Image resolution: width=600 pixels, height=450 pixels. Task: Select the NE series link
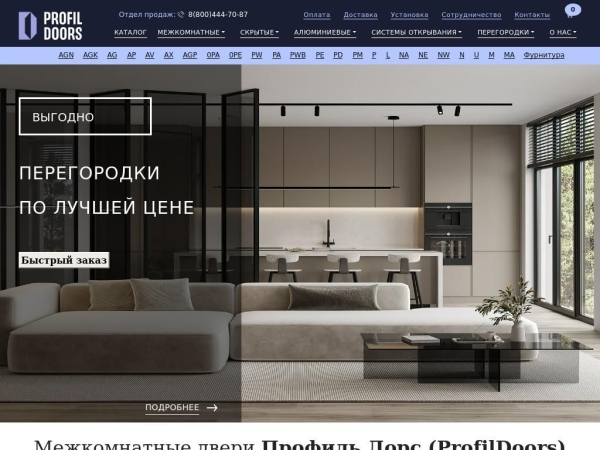pyautogui.click(x=423, y=55)
